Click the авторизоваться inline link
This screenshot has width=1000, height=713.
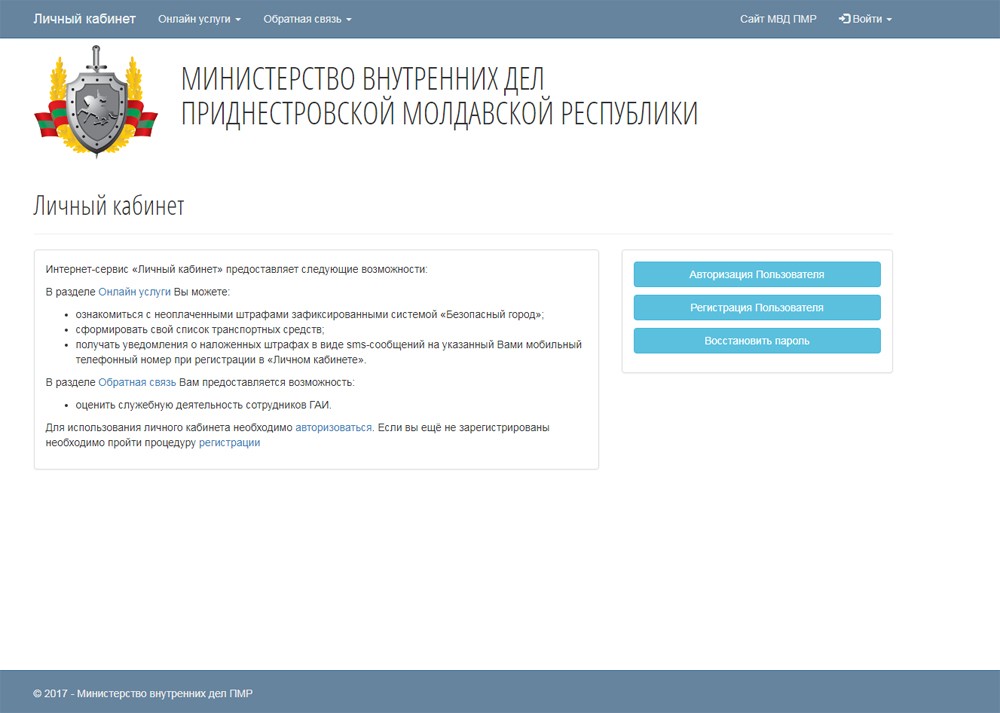tap(333, 427)
